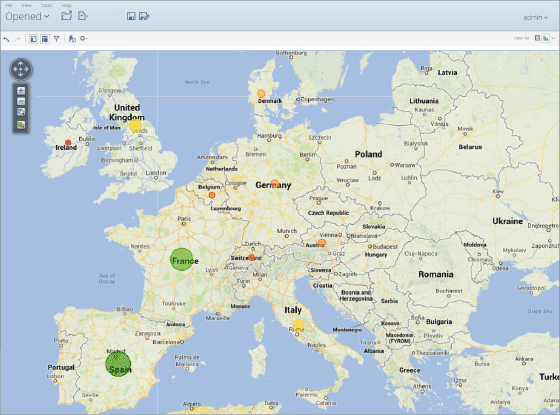Zoom out on the map
This screenshot has width=560, height=415.
pos(21,101)
